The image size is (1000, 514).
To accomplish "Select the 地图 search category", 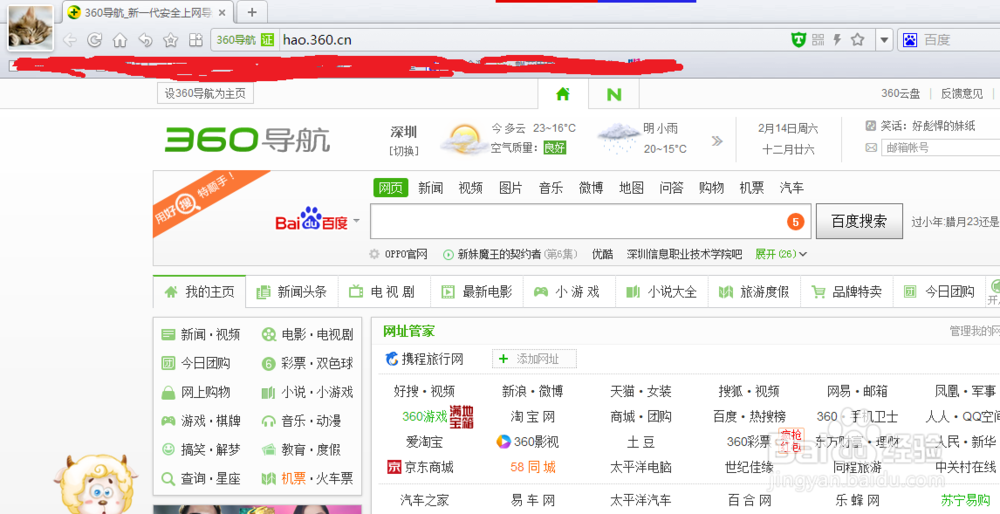I will [x=631, y=187].
